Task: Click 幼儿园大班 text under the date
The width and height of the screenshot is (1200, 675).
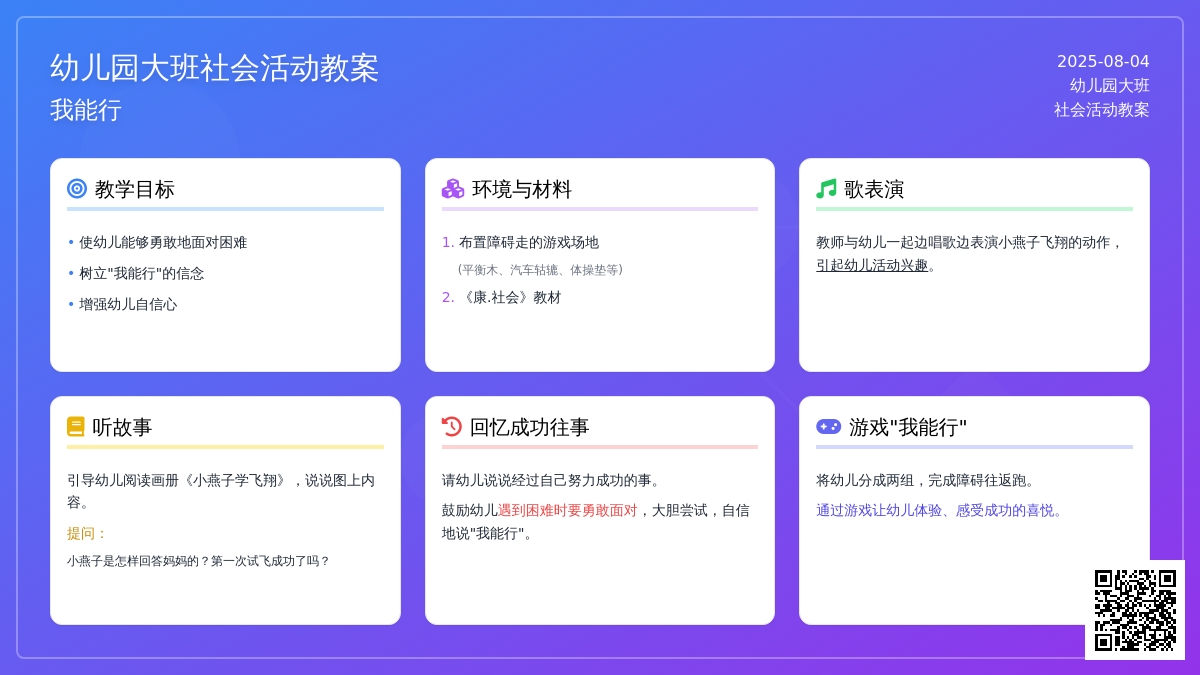Action: [x=1110, y=86]
